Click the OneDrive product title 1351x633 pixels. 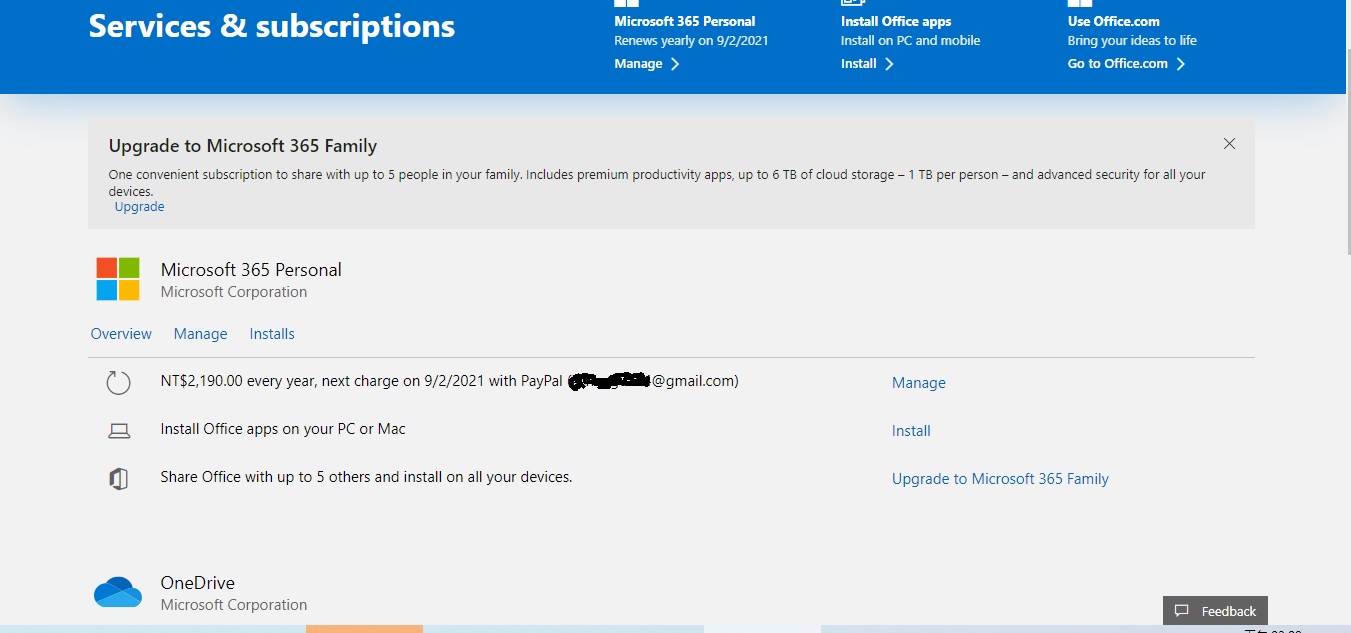(198, 583)
